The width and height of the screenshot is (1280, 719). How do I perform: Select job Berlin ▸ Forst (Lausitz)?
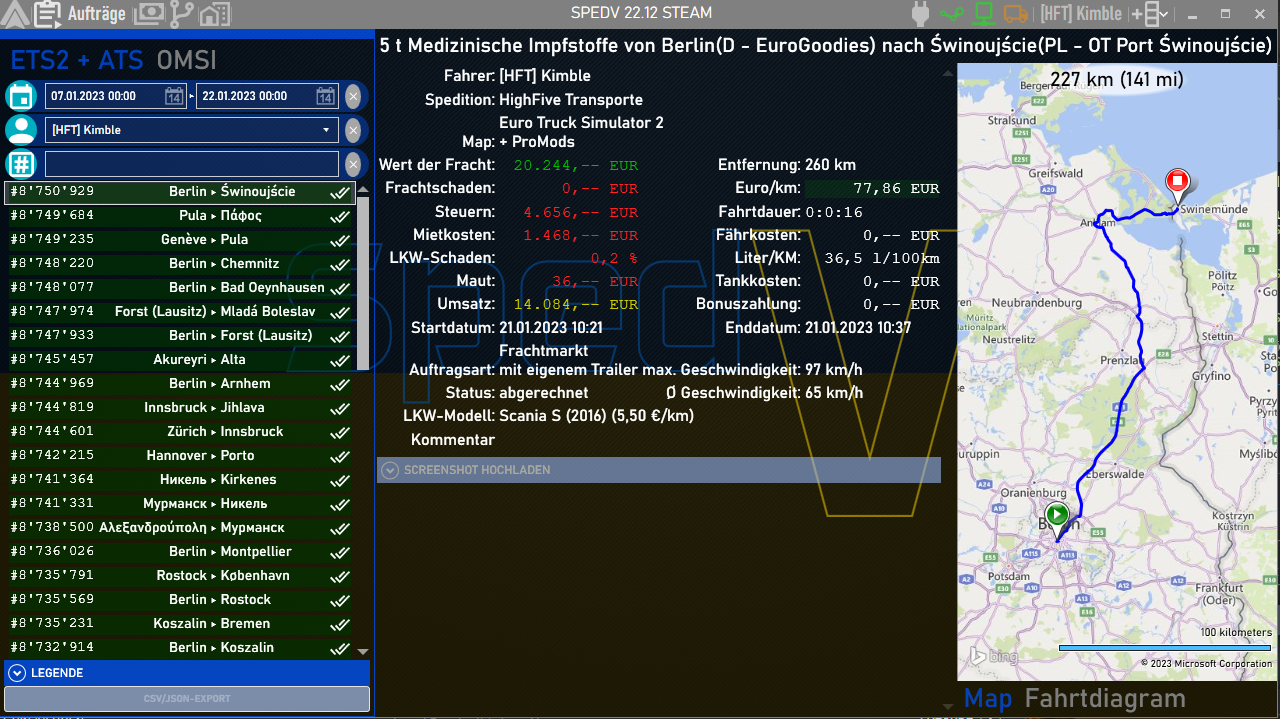(180, 336)
